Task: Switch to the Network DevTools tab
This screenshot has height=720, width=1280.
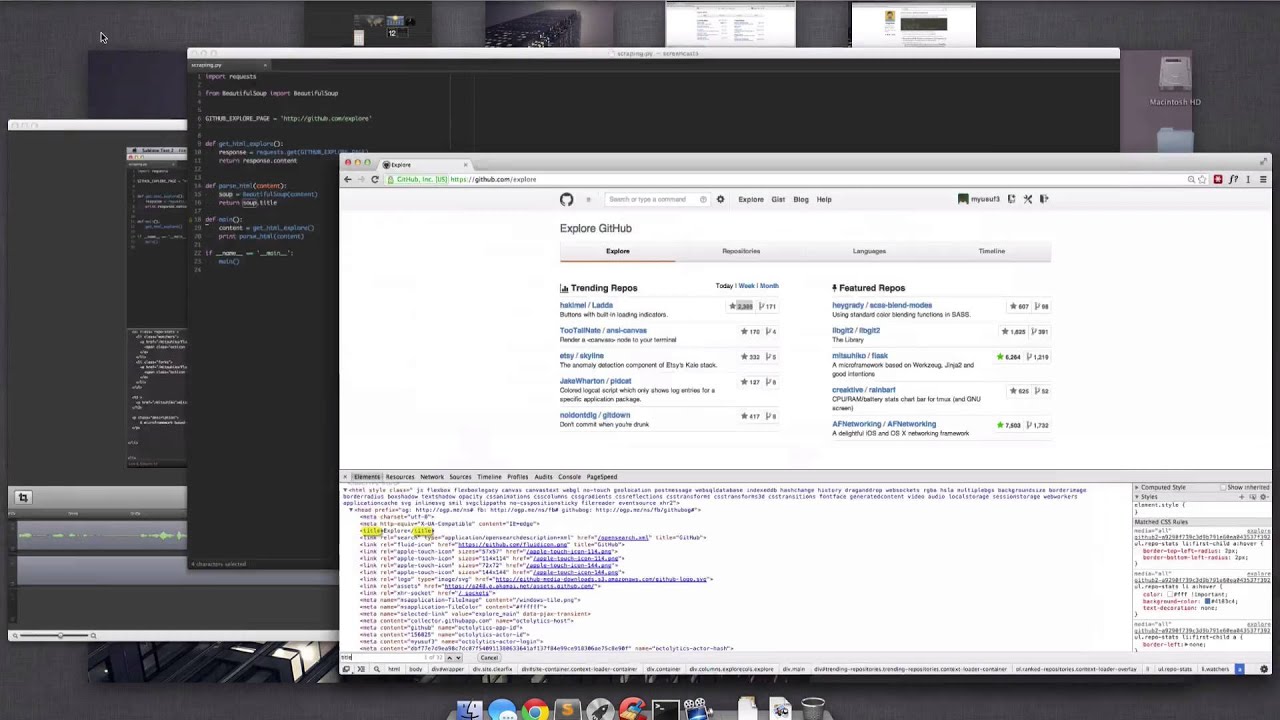Action: (432, 477)
